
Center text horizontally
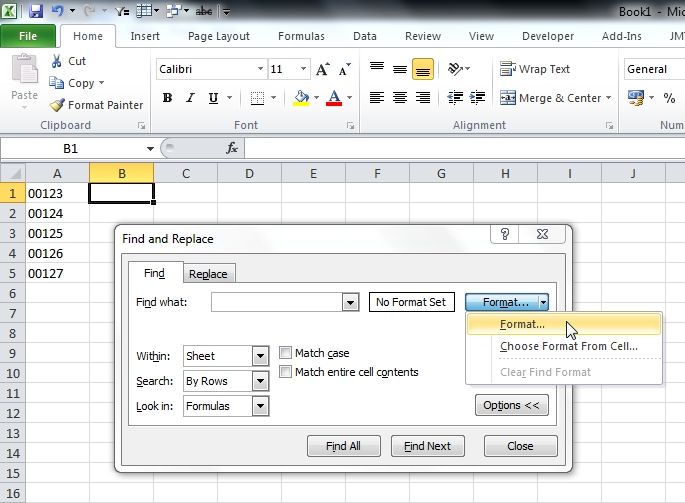coord(400,97)
